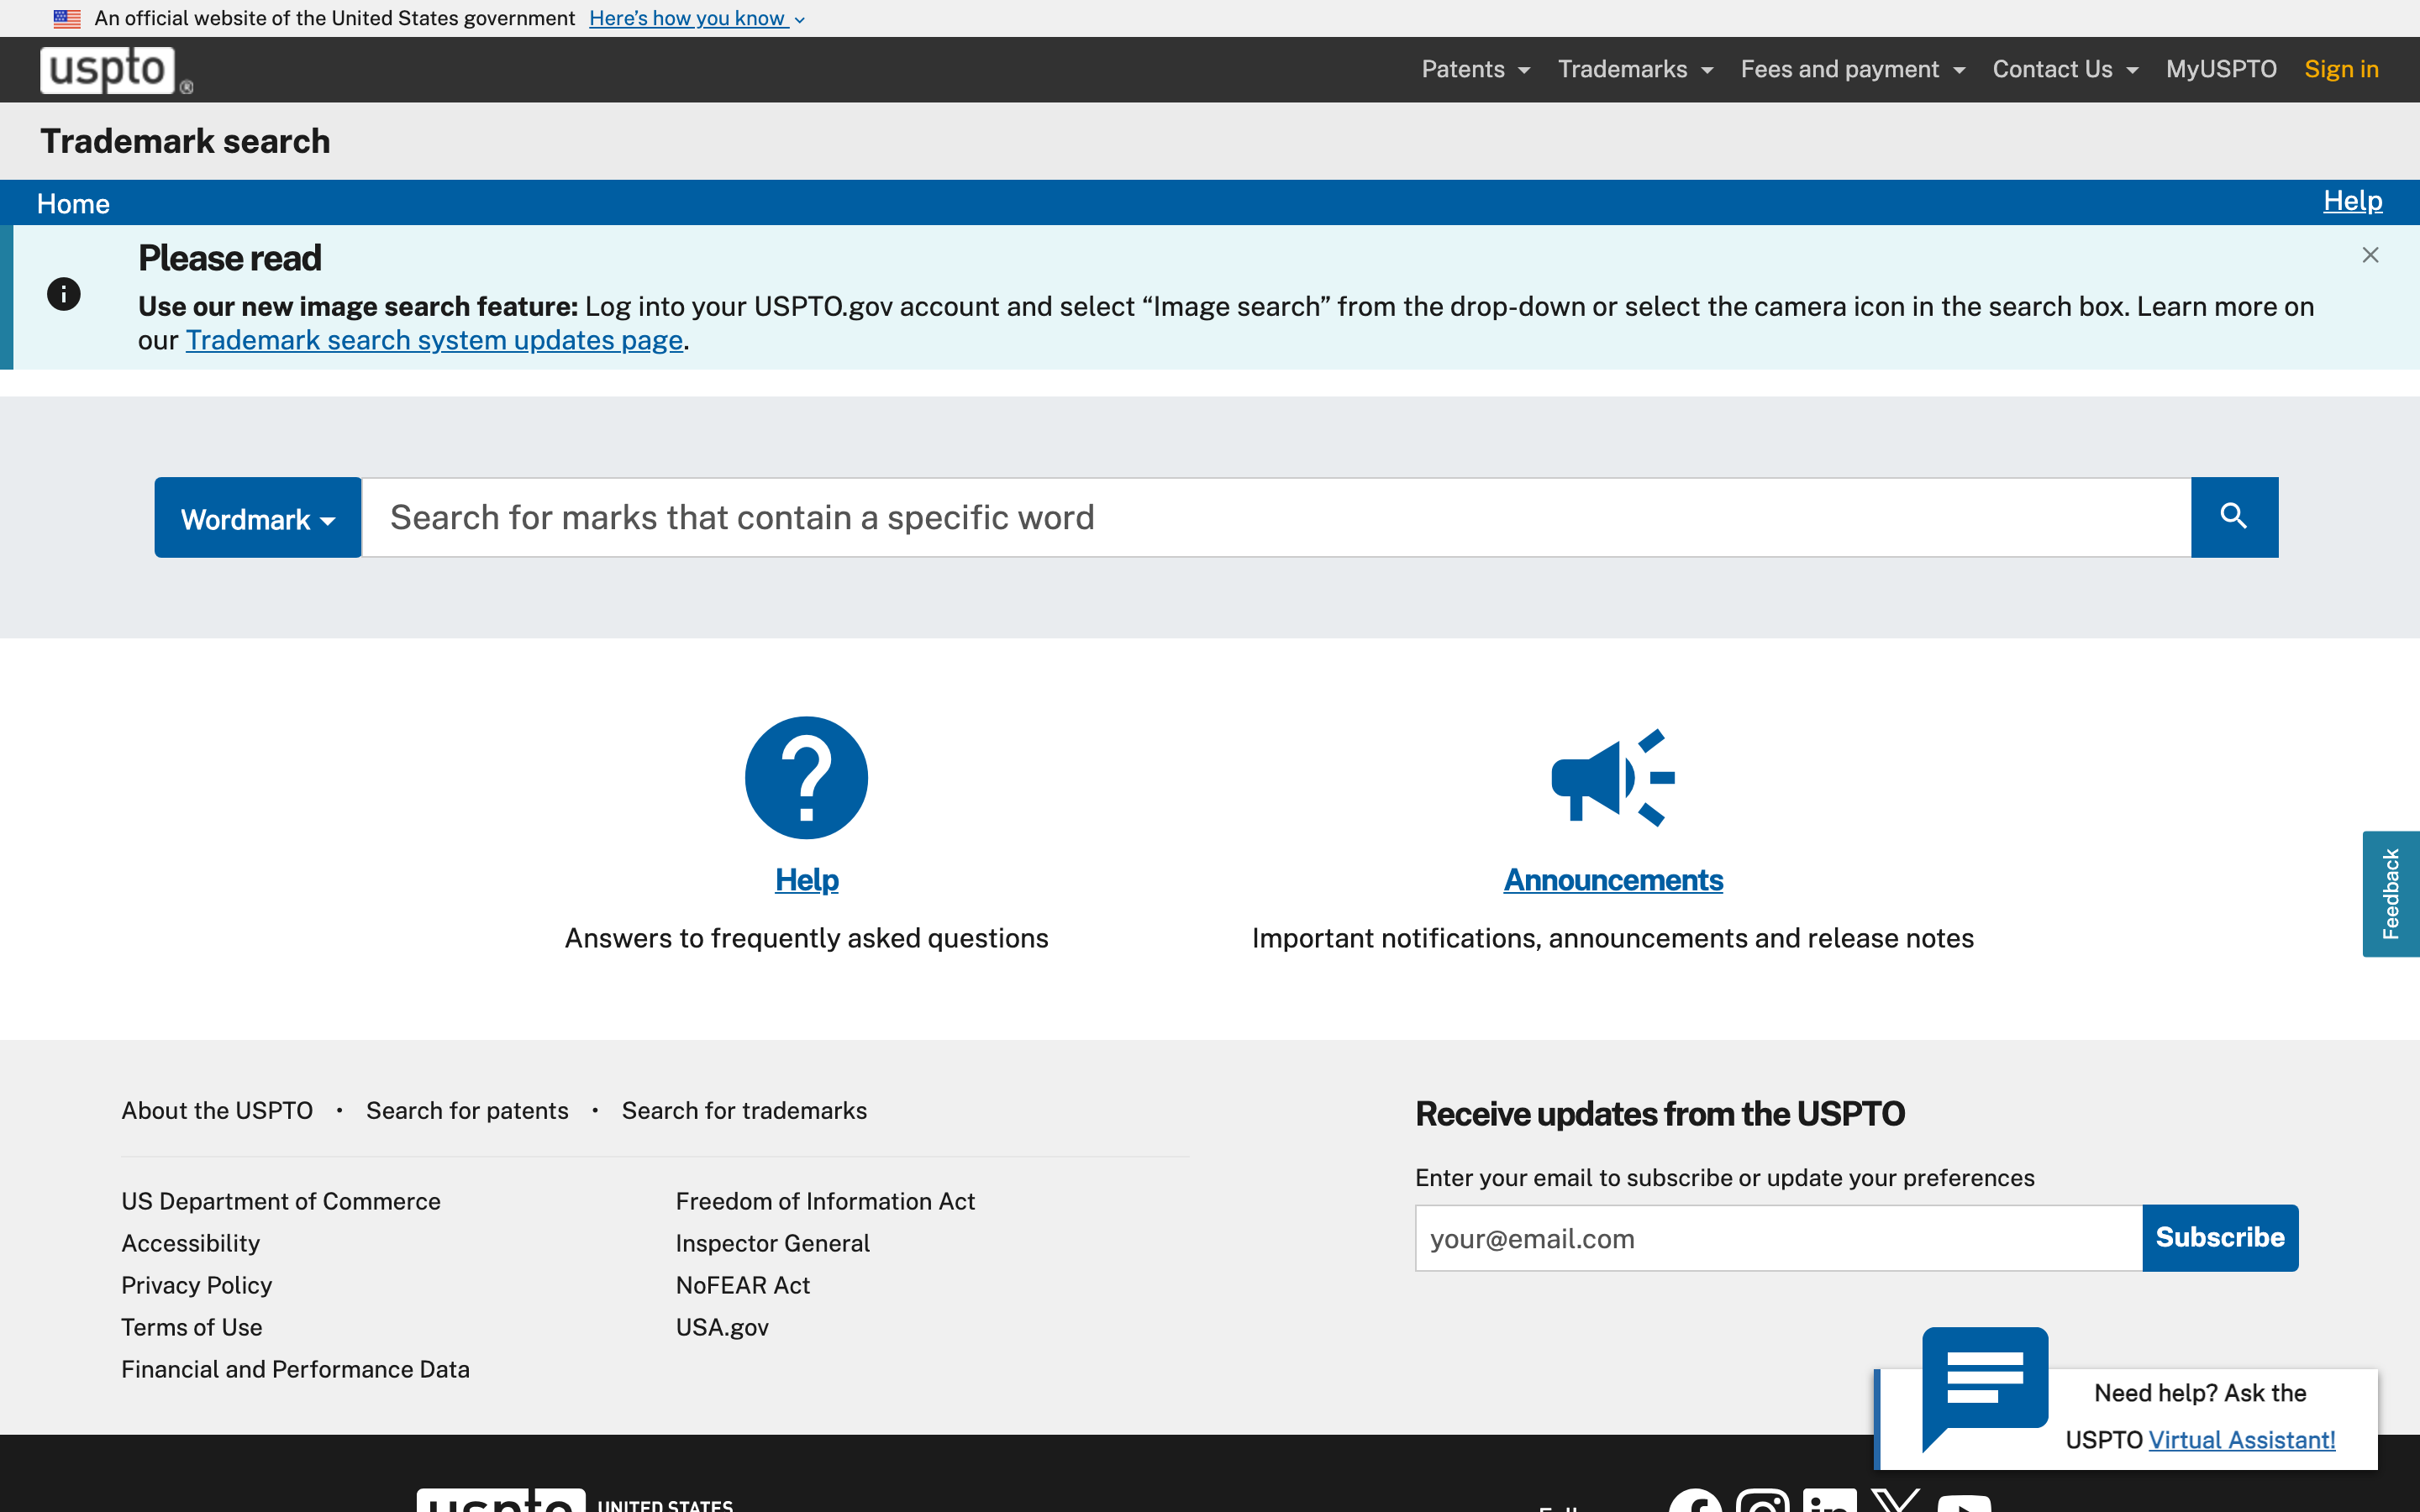The height and width of the screenshot is (1512, 2420).
Task: Open the Announcements link
Action: [x=1613, y=880]
